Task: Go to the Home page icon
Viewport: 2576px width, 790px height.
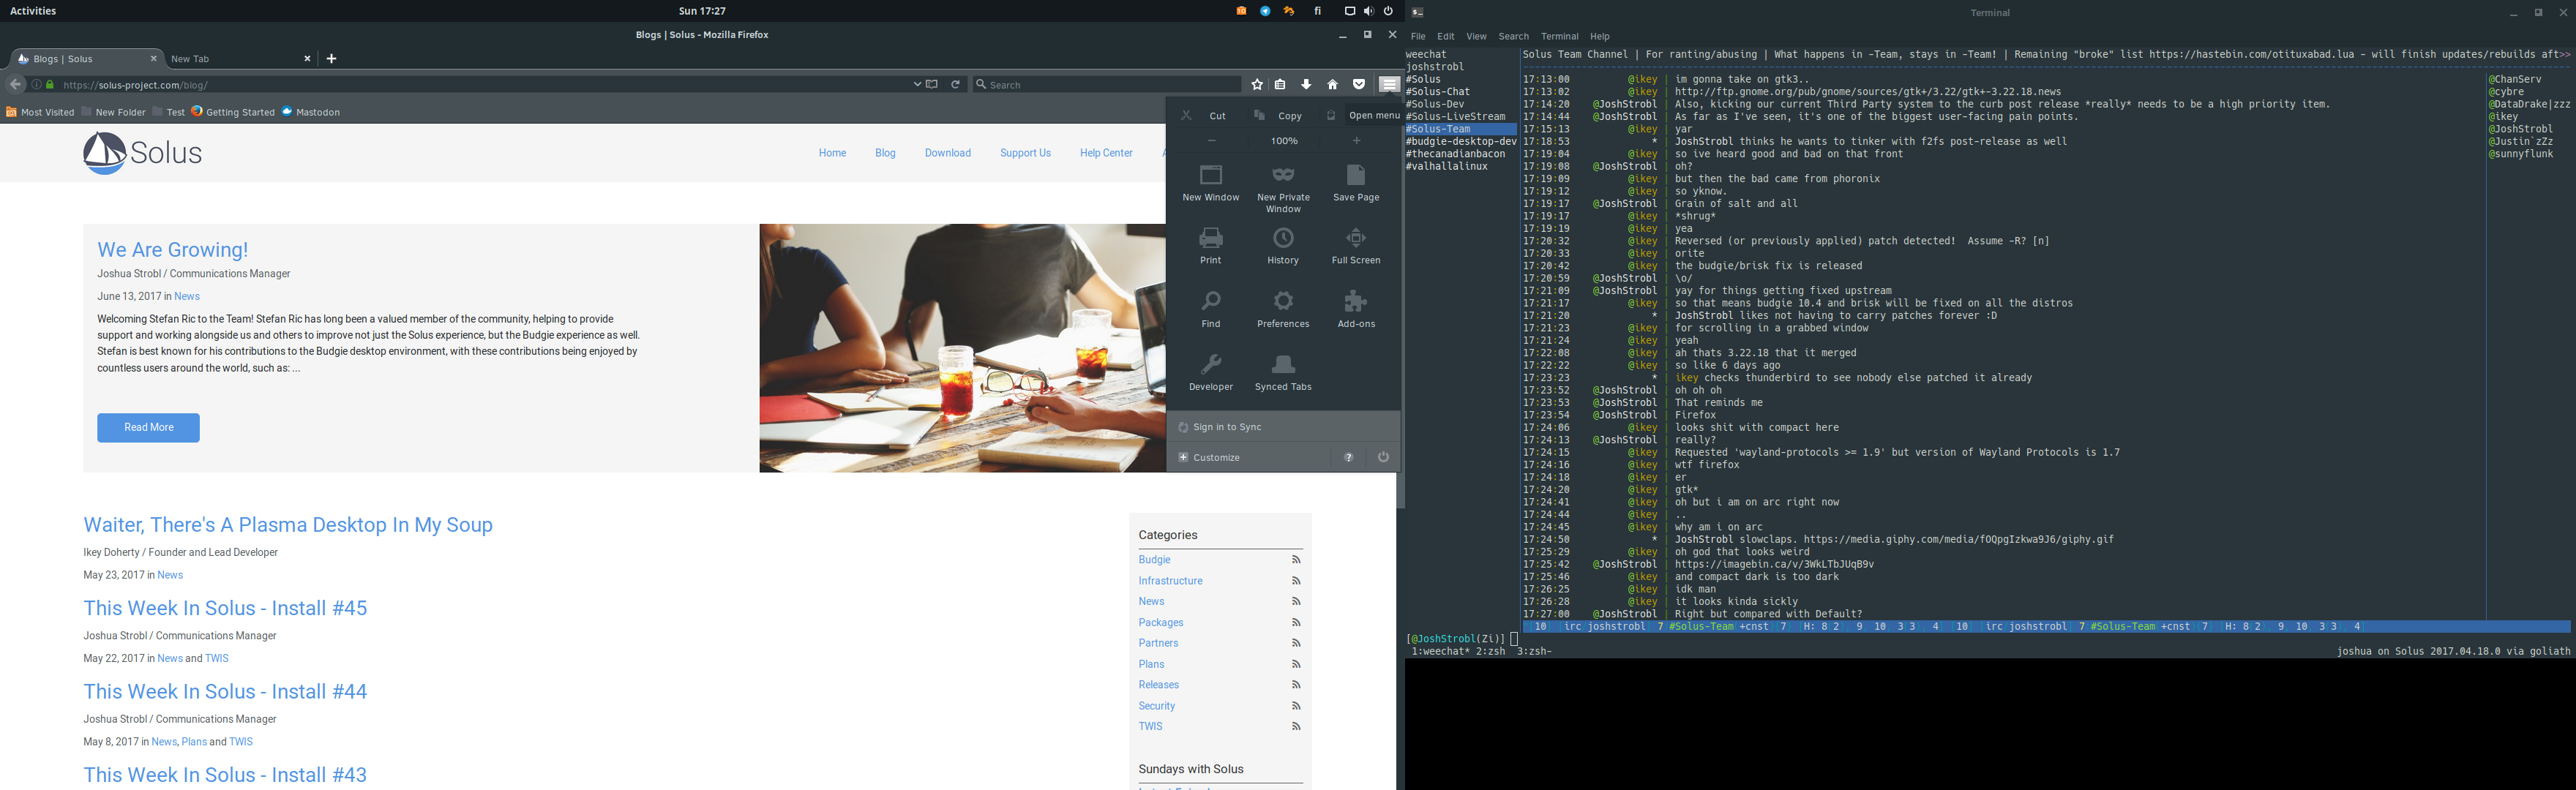Action: point(1332,85)
